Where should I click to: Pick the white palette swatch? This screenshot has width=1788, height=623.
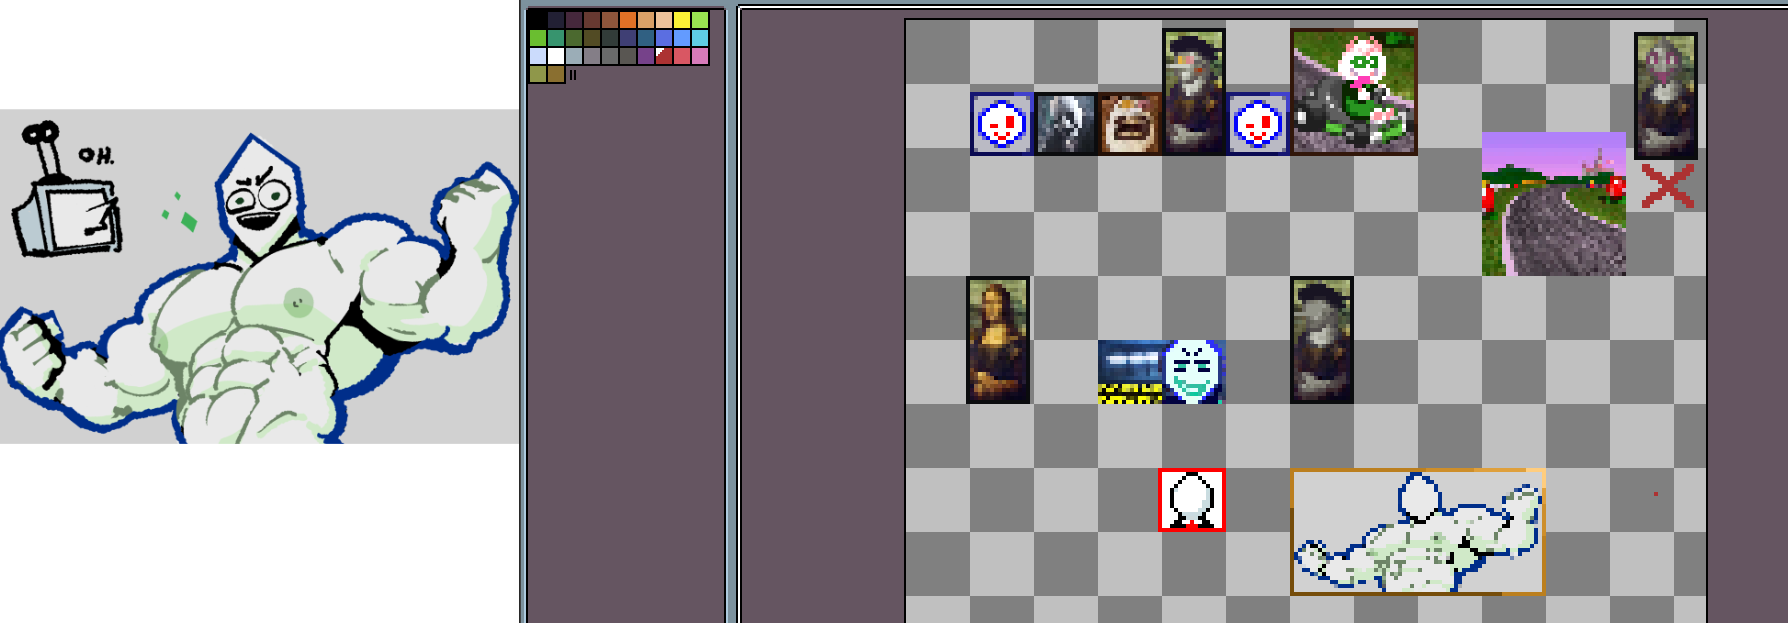click(x=556, y=56)
